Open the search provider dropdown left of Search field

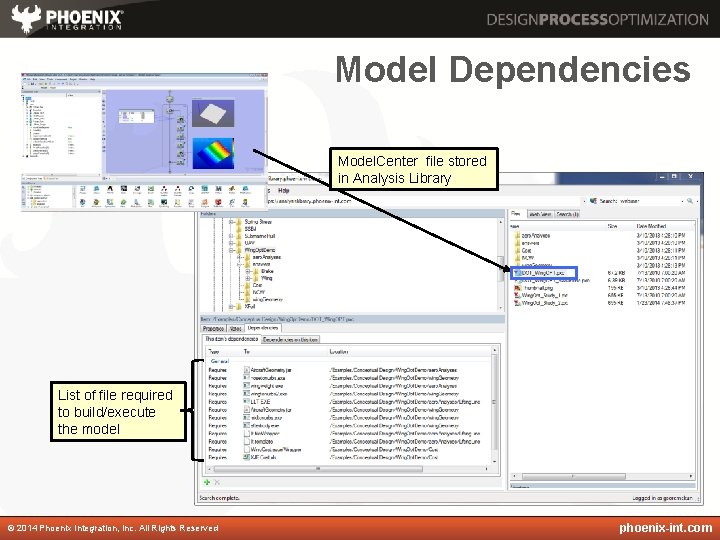click(x=585, y=201)
